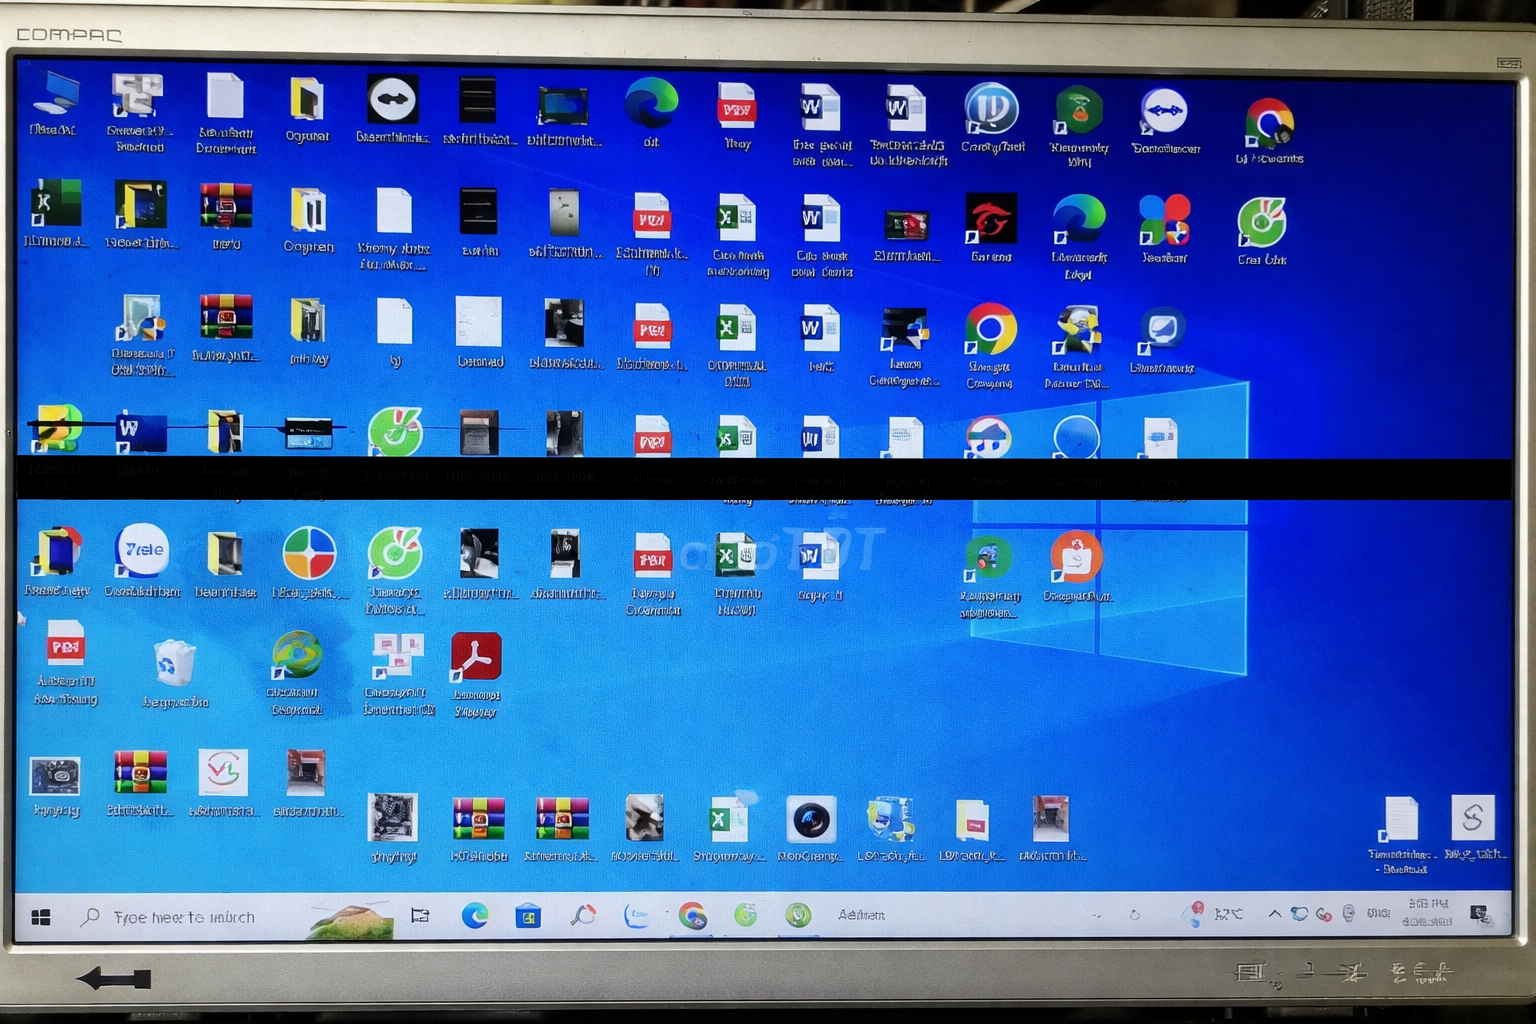Screen dimensions: 1536x1024
Task: Launch the blue round TeamViewer shortcut
Action: [x=1163, y=112]
